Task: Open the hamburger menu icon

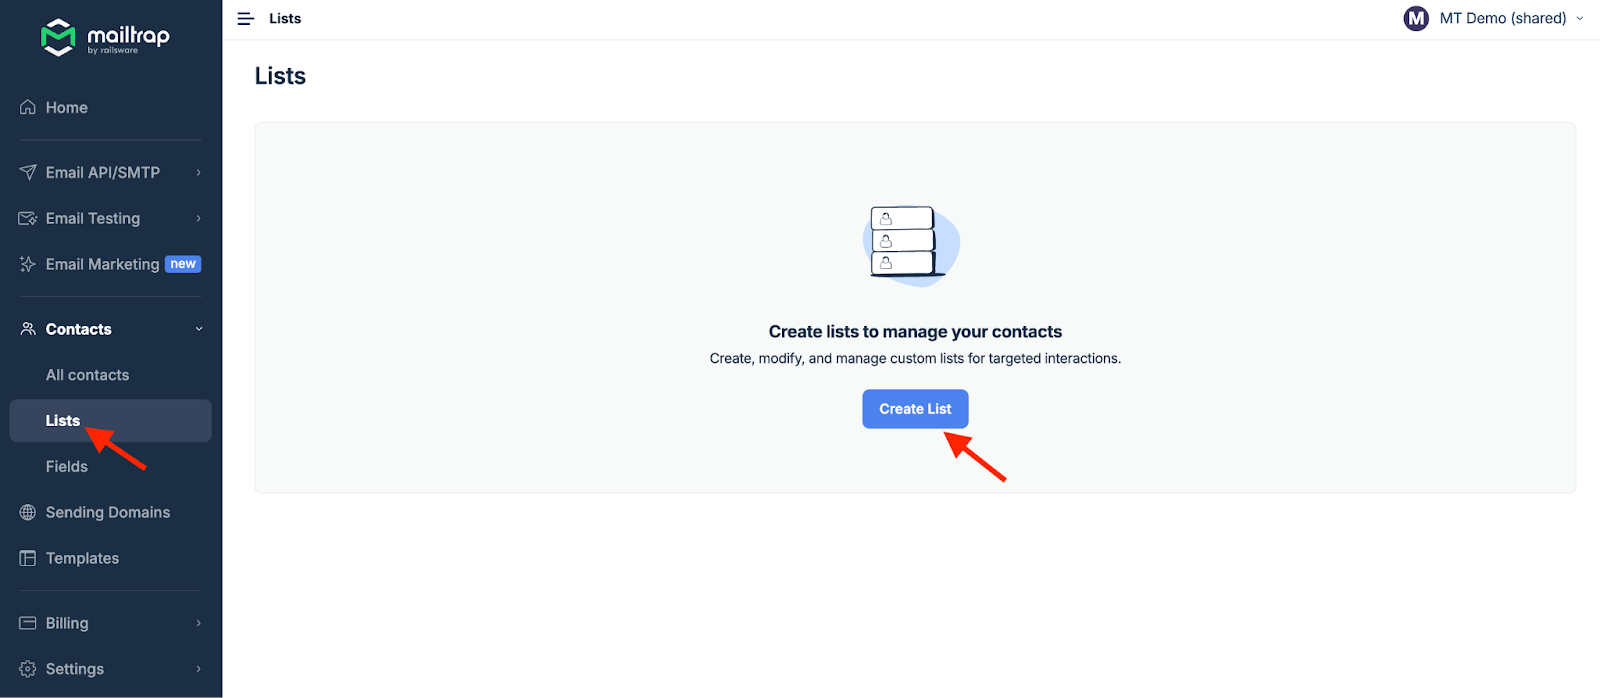Action: tap(246, 18)
